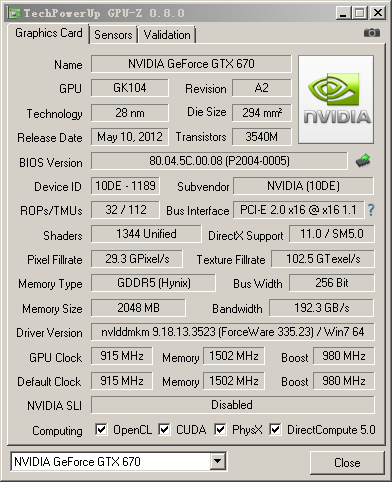Viewport: 392px width, 482px height.
Task: Click the "Release Date" label
Action: [x=50, y=138]
